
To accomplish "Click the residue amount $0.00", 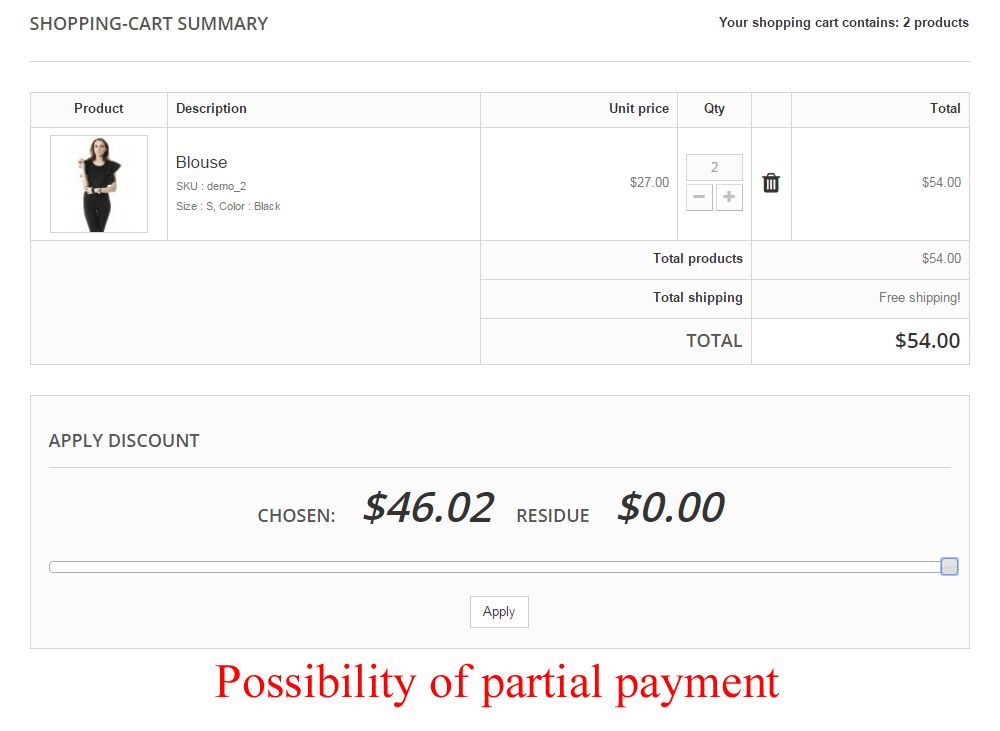I will [x=670, y=508].
